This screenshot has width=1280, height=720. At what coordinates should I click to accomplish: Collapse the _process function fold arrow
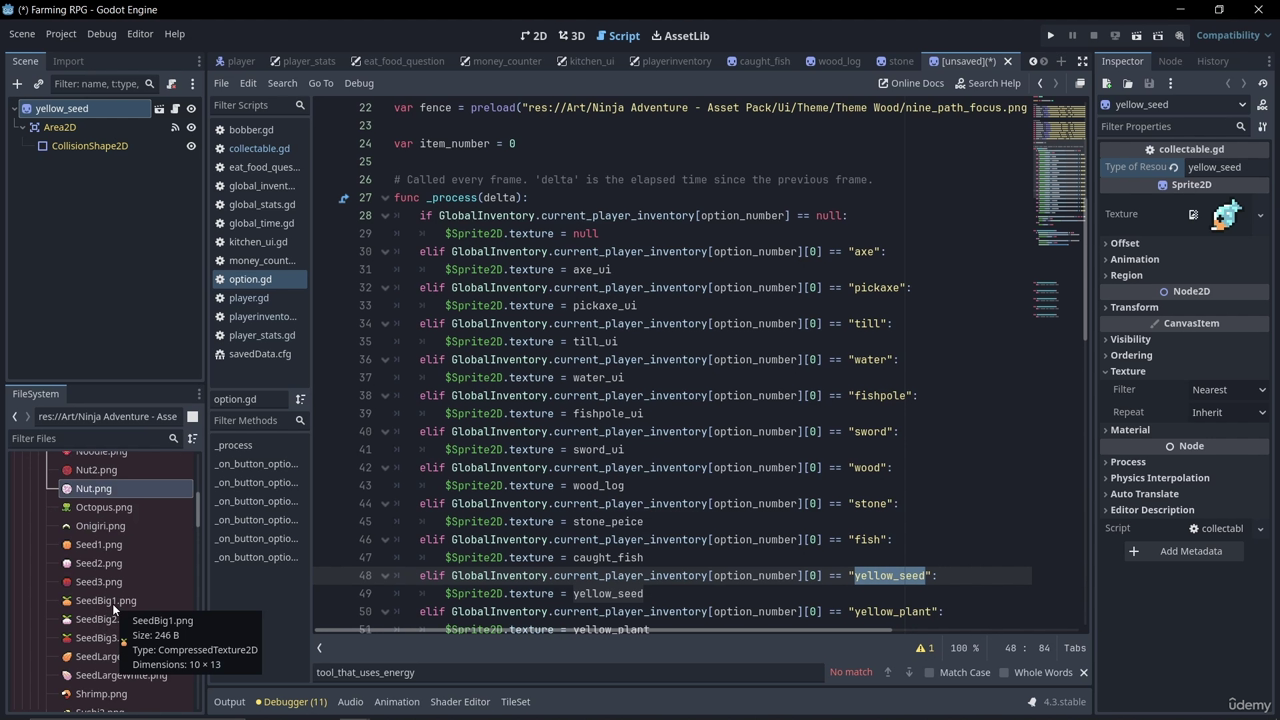(385, 198)
